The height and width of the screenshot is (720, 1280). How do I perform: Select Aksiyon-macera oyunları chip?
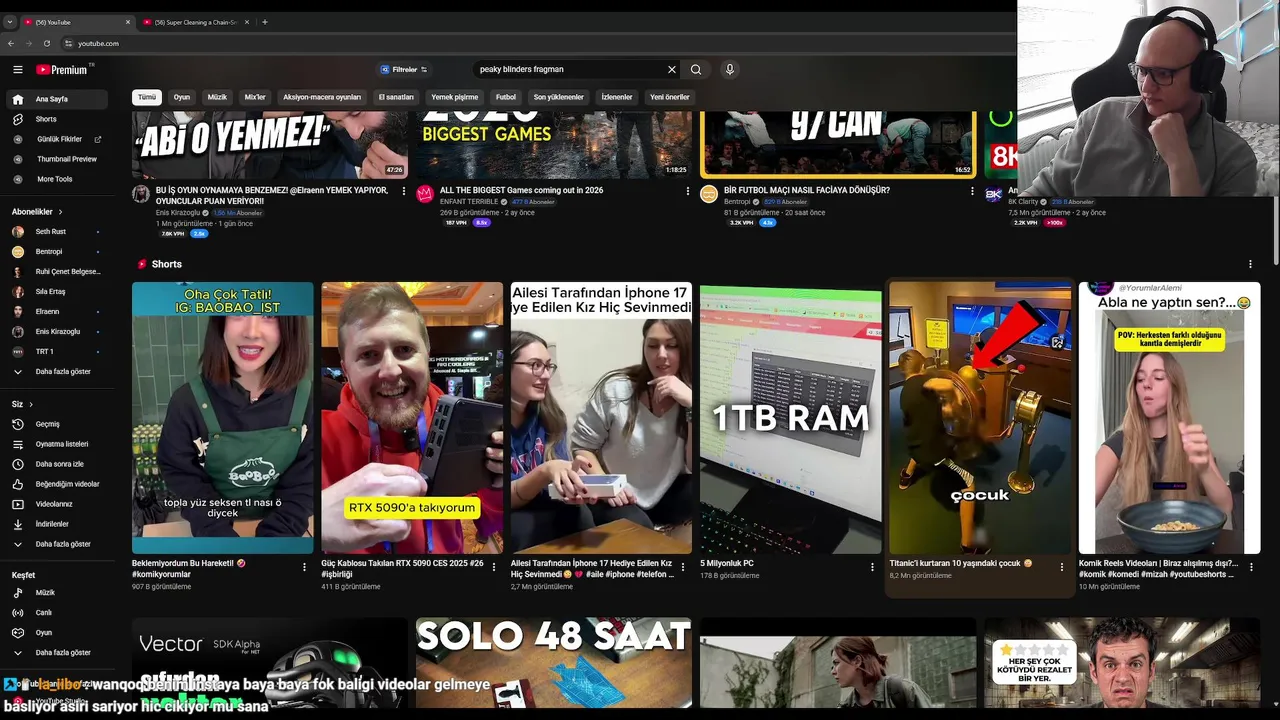click(322, 97)
